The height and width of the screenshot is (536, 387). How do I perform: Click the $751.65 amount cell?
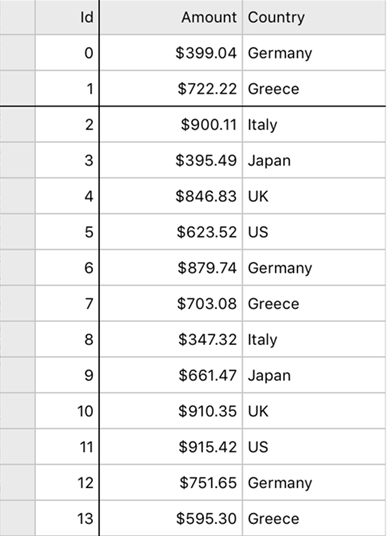(171, 483)
